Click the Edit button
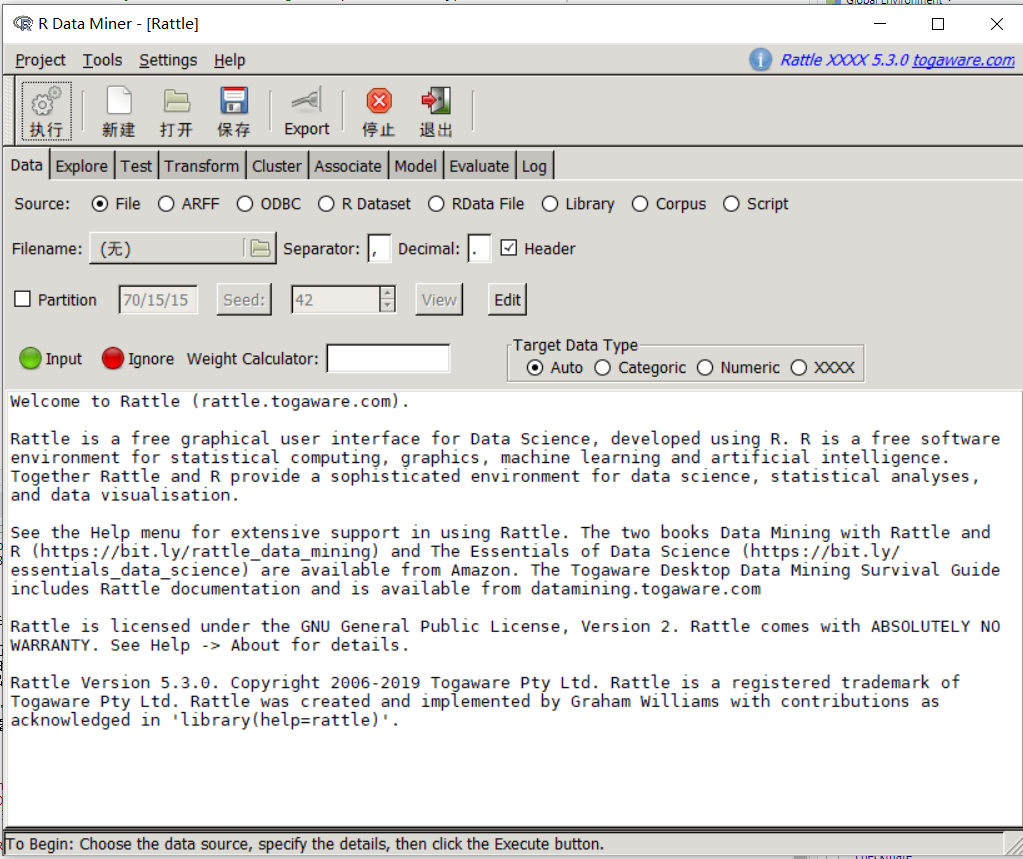 tap(506, 299)
